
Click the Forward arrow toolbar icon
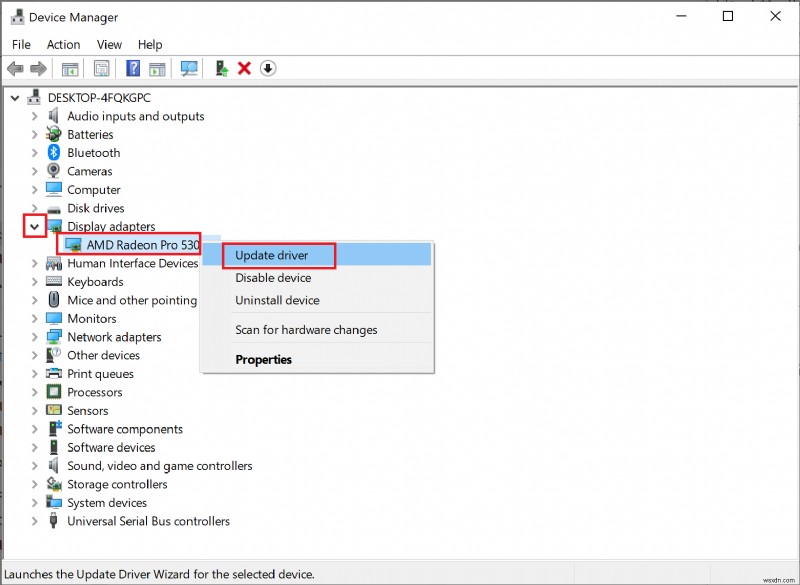tap(39, 68)
